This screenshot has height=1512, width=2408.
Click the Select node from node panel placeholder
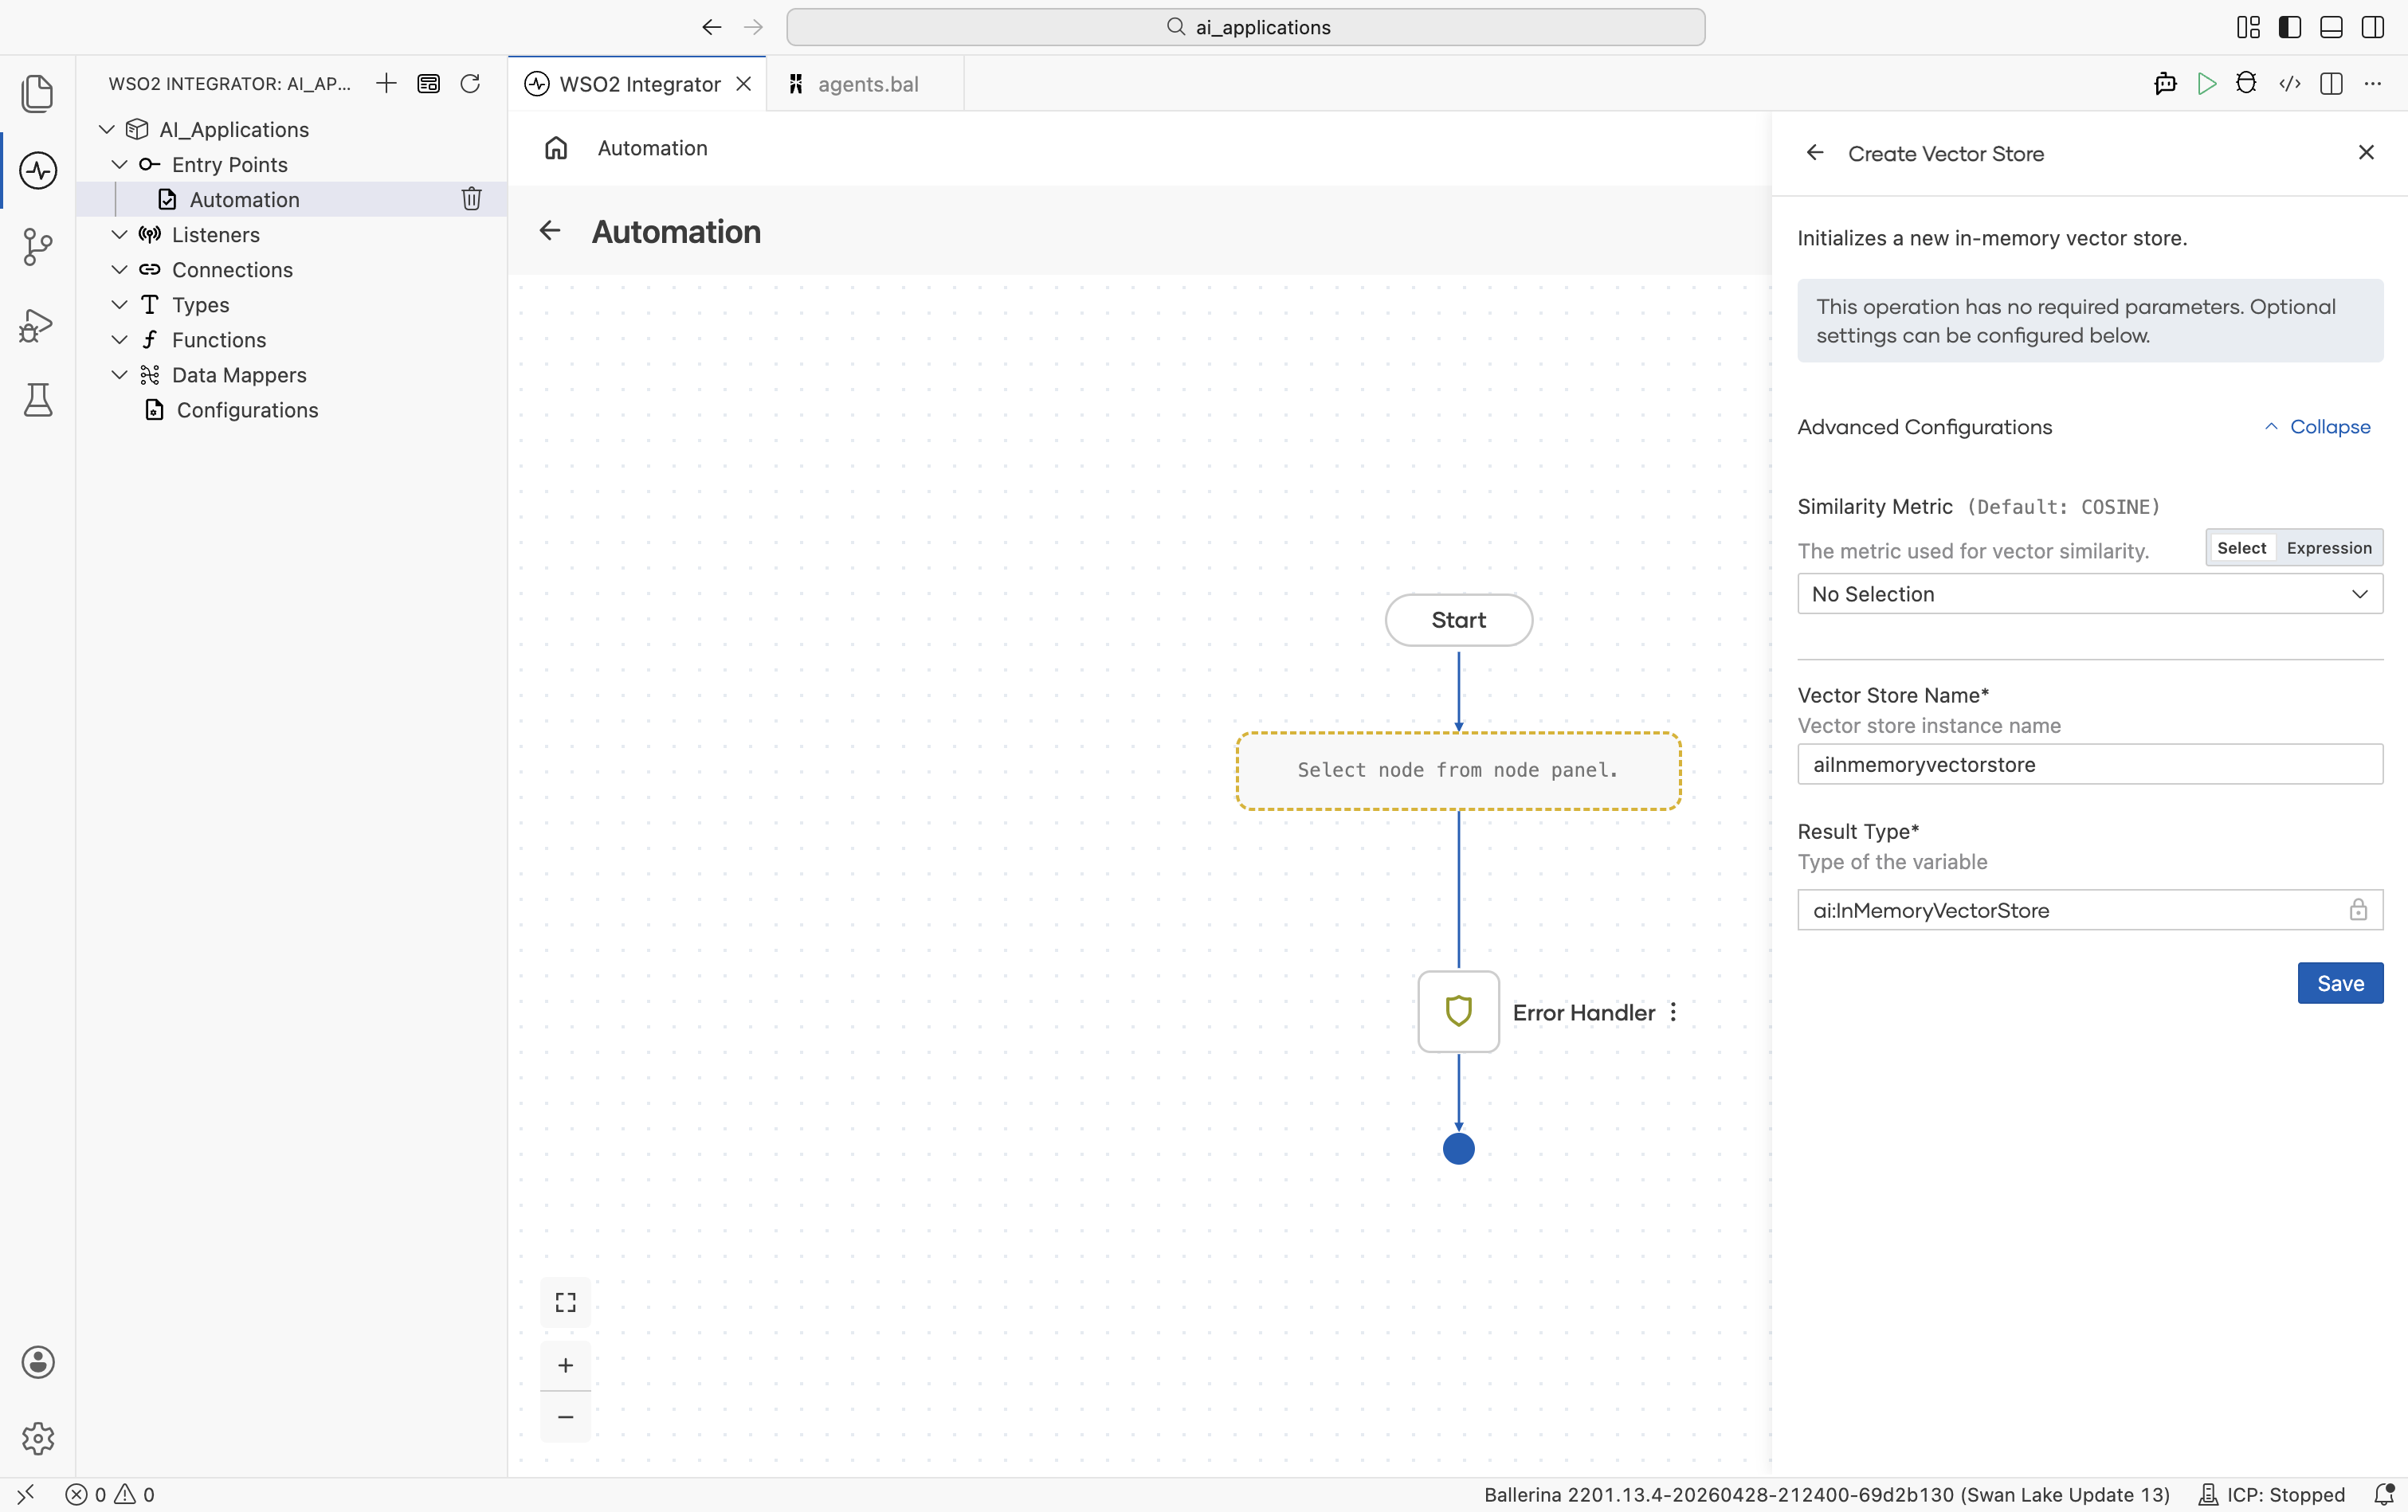tap(1458, 771)
